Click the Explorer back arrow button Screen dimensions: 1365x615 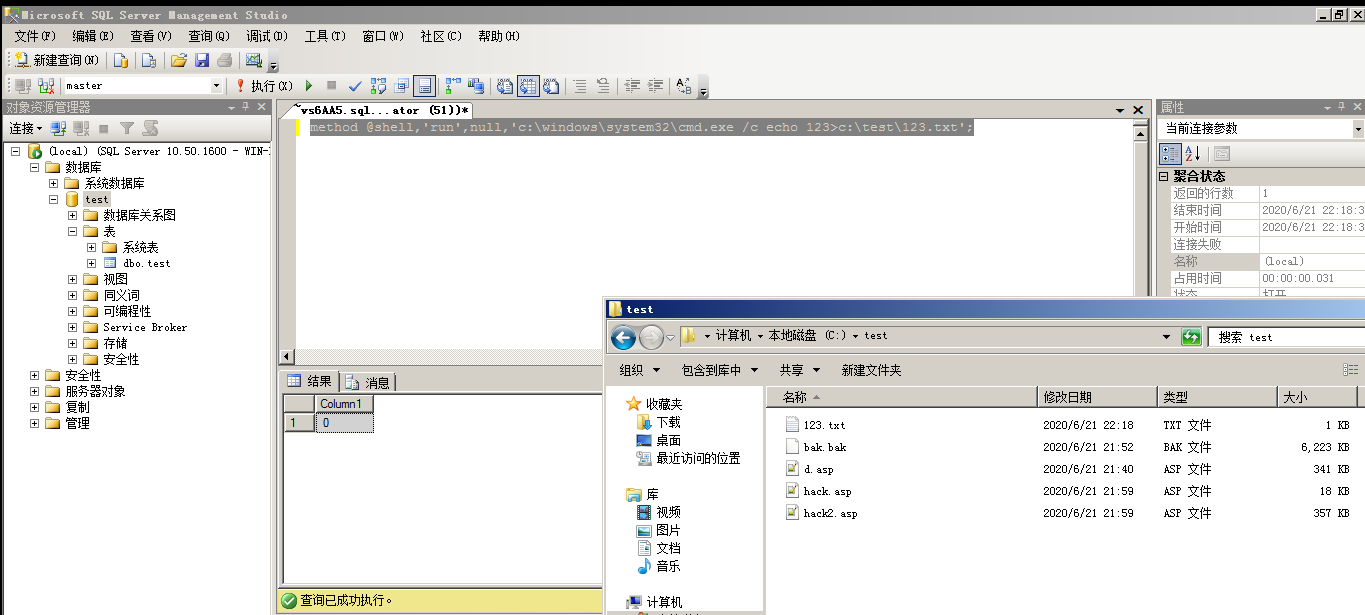click(x=623, y=338)
